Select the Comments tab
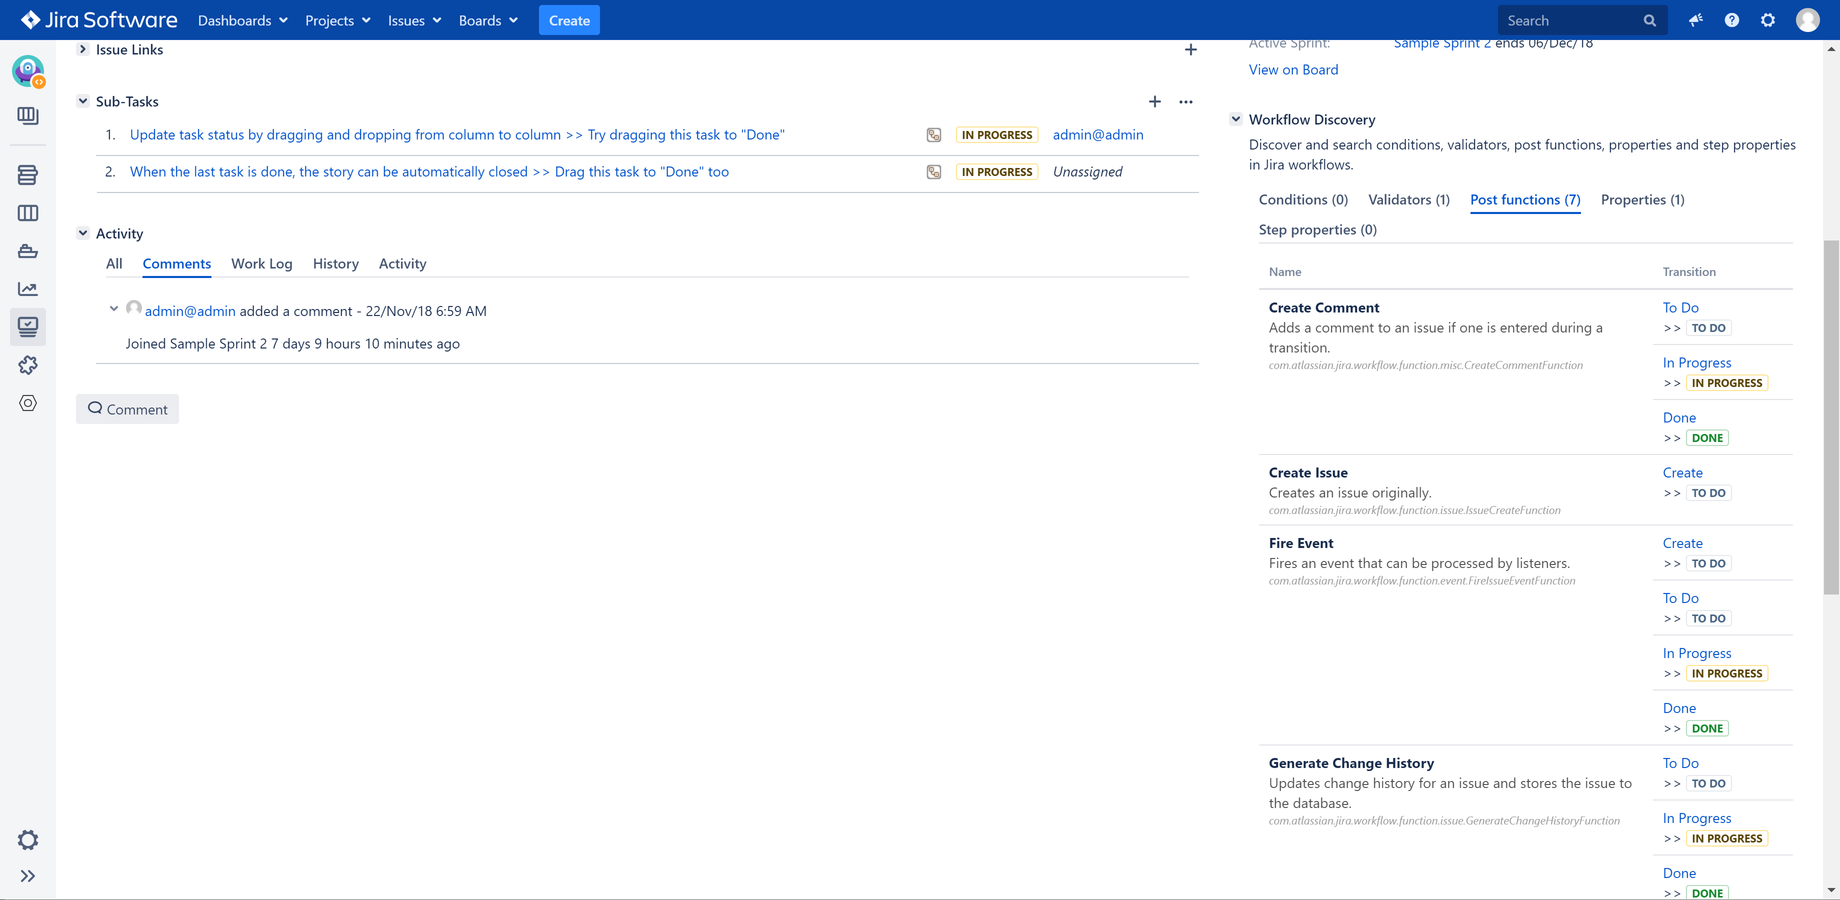1840x900 pixels. 177,264
